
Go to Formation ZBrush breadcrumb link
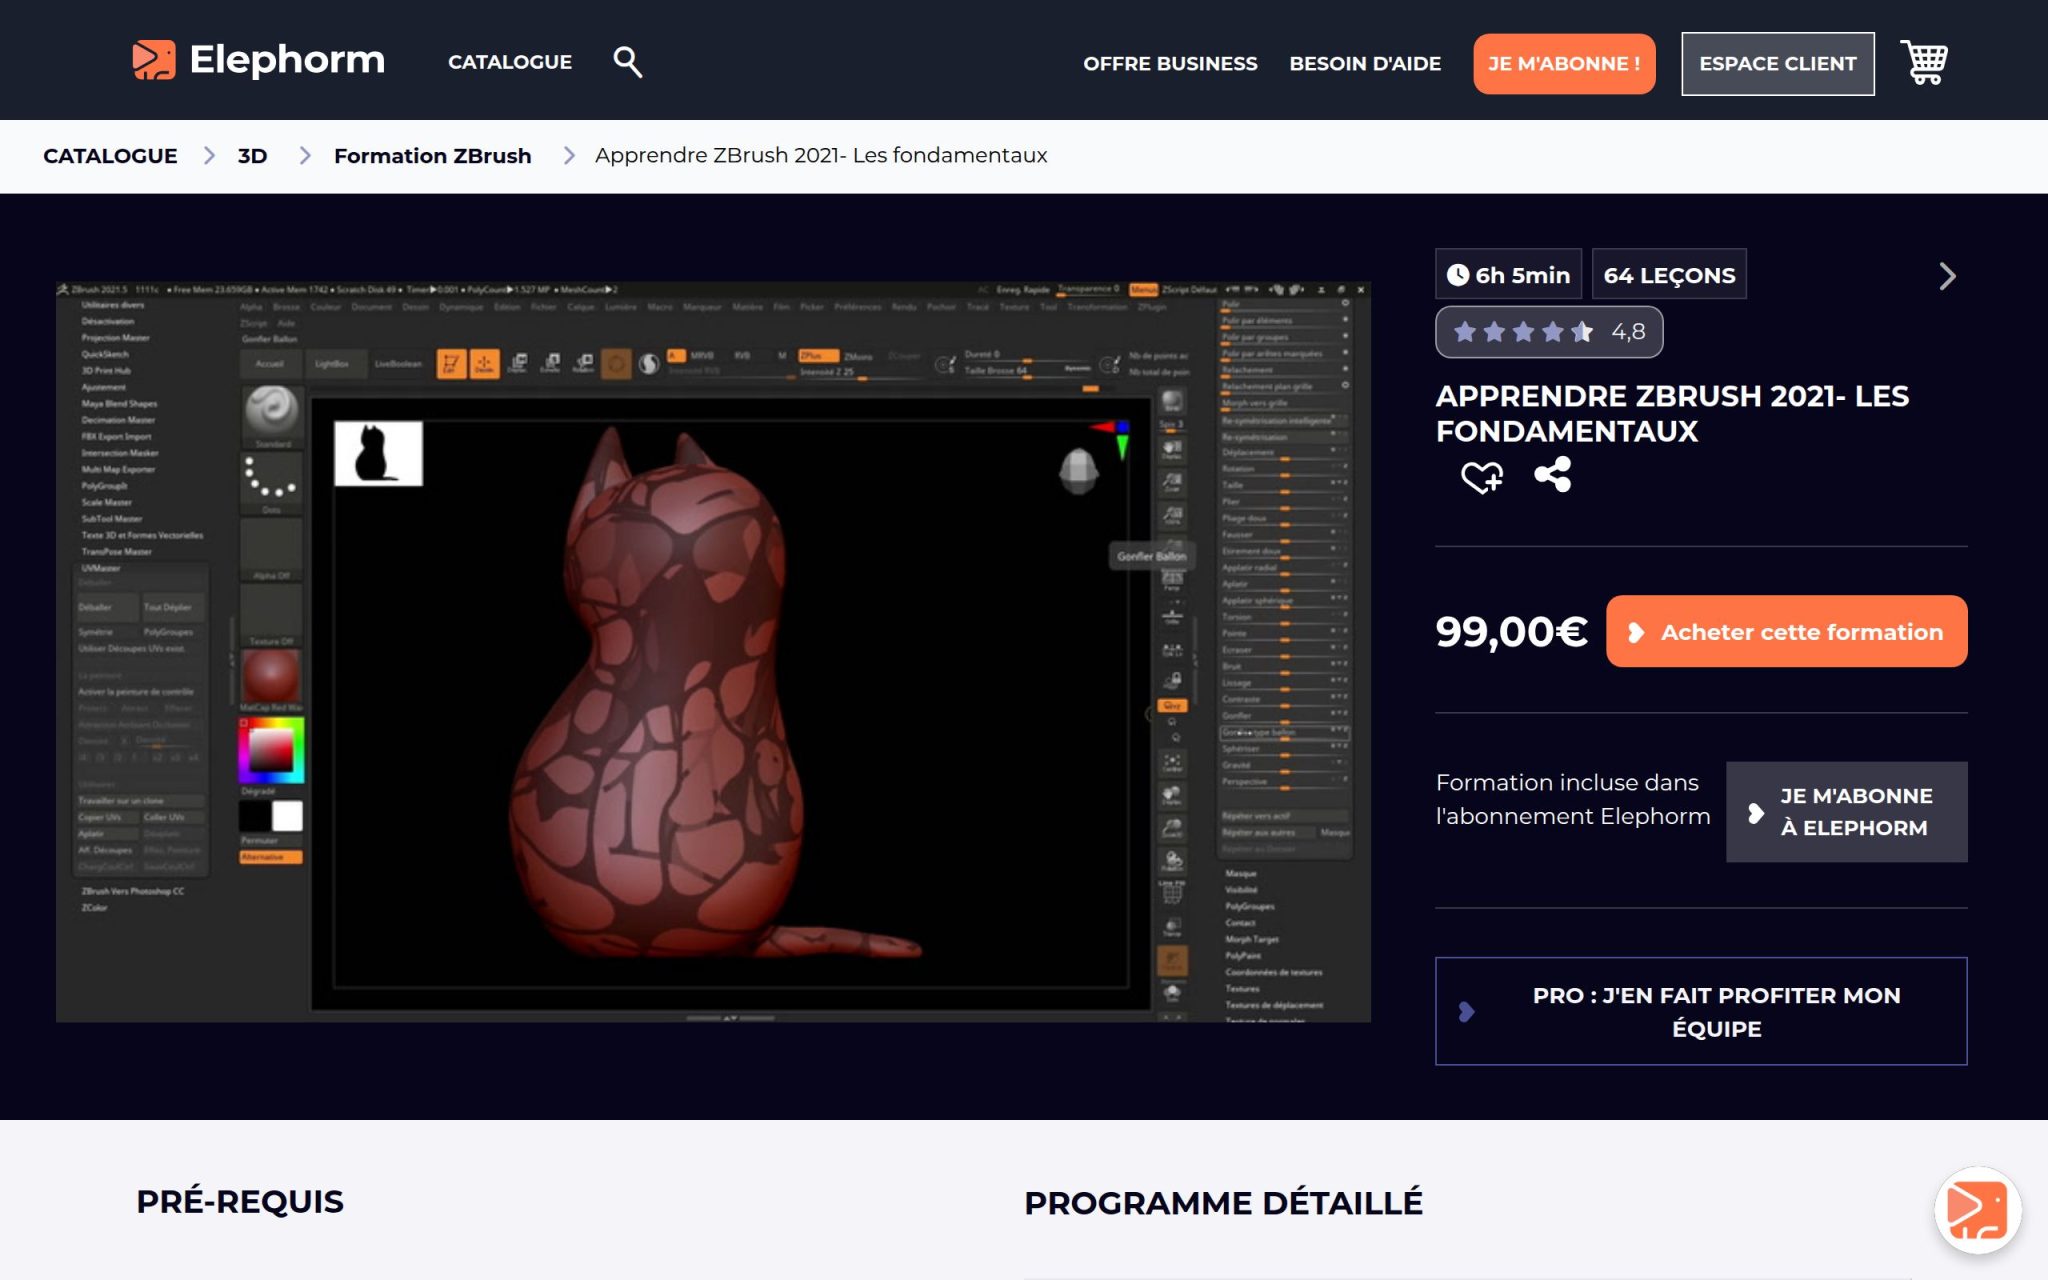pyautogui.click(x=432, y=156)
